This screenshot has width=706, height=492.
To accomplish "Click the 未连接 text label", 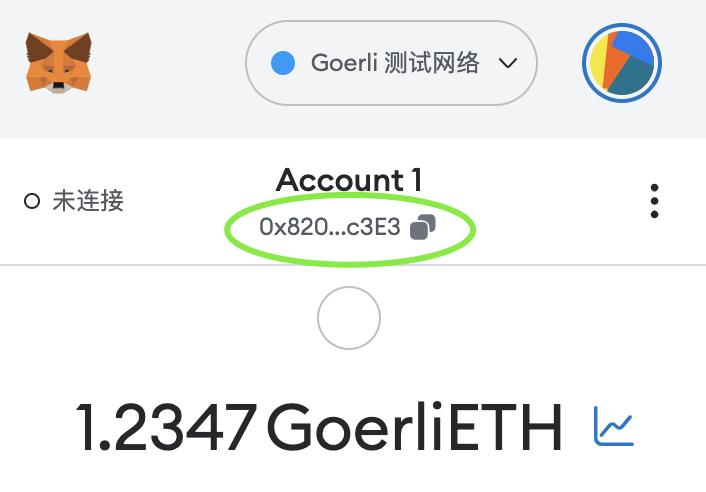I will point(88,201).
